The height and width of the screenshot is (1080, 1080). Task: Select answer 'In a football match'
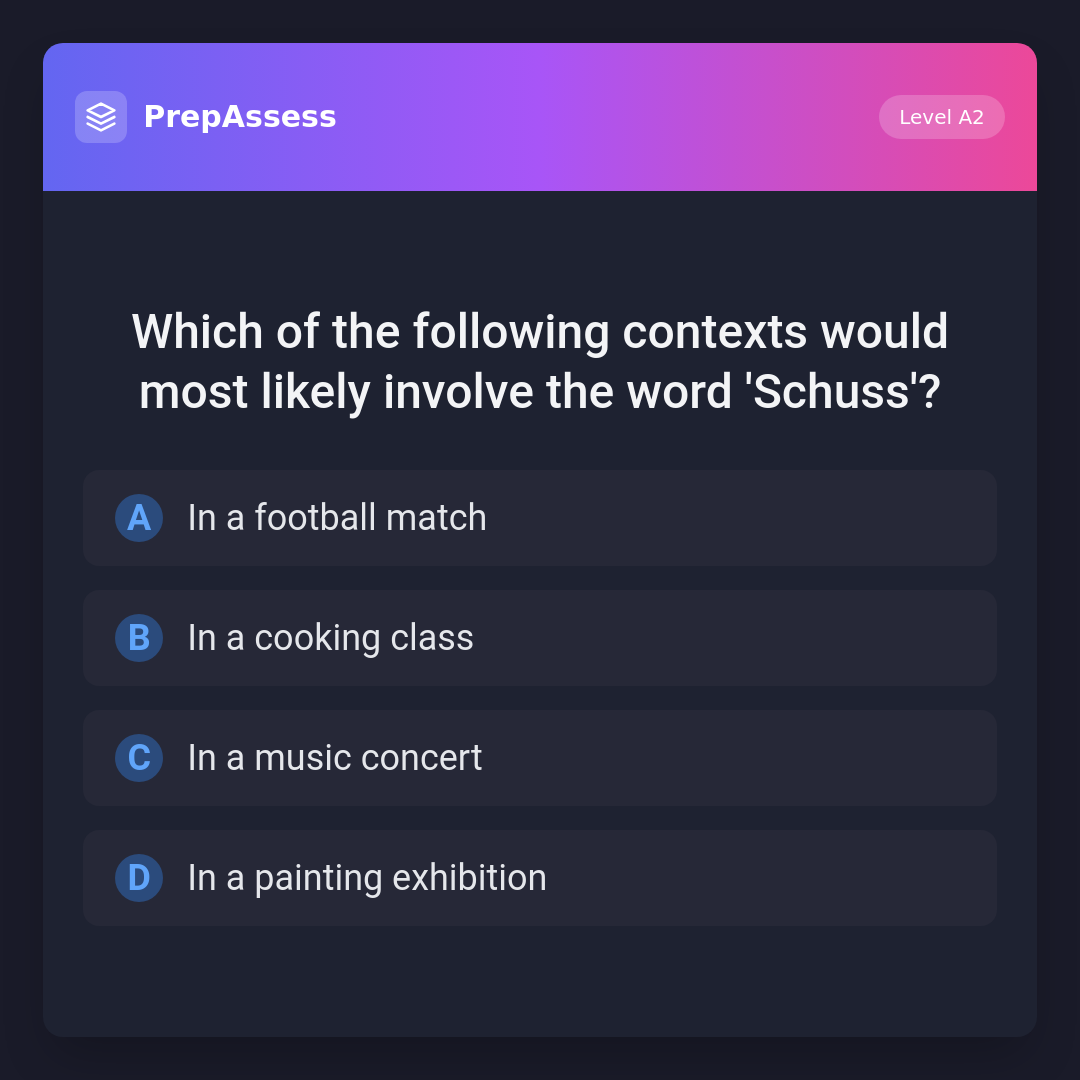pos(337,518)
